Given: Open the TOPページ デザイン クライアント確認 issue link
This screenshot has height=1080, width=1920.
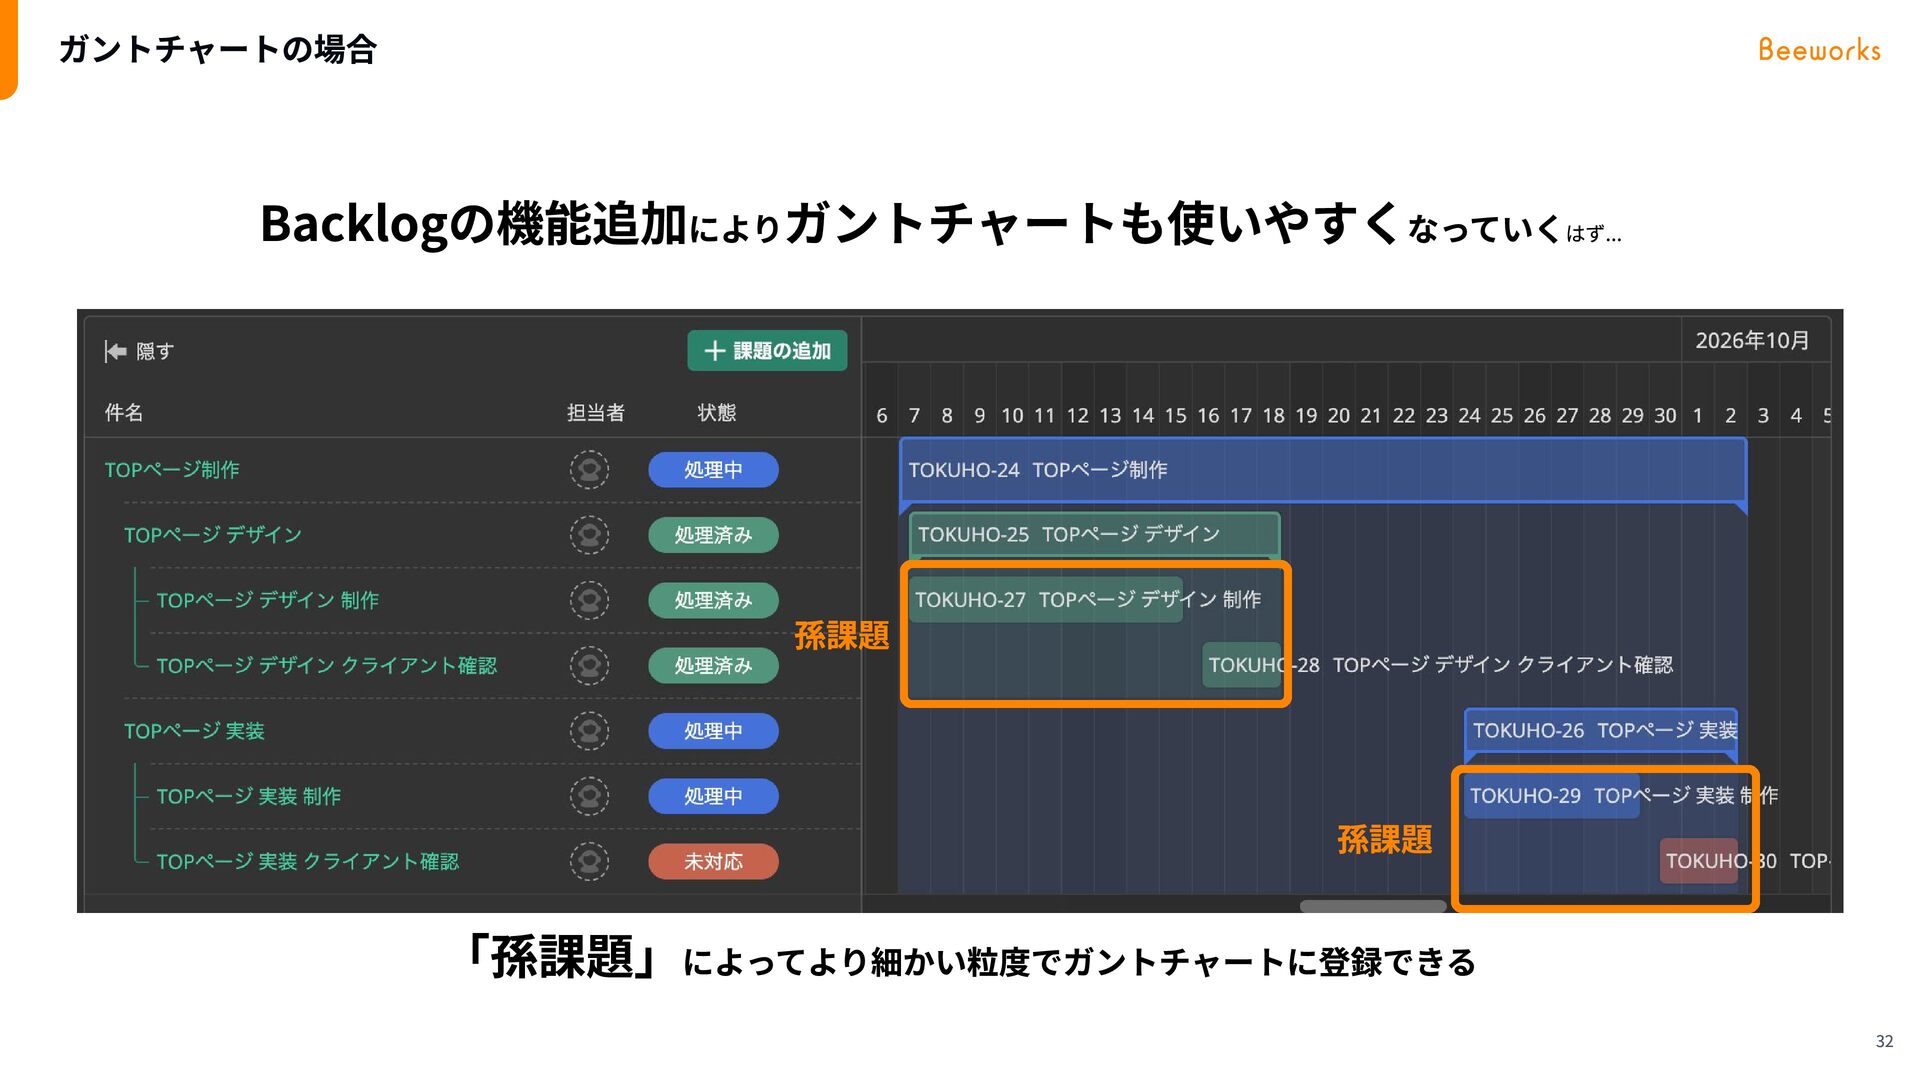Looking at the screenshot, I should pos(327,665).
